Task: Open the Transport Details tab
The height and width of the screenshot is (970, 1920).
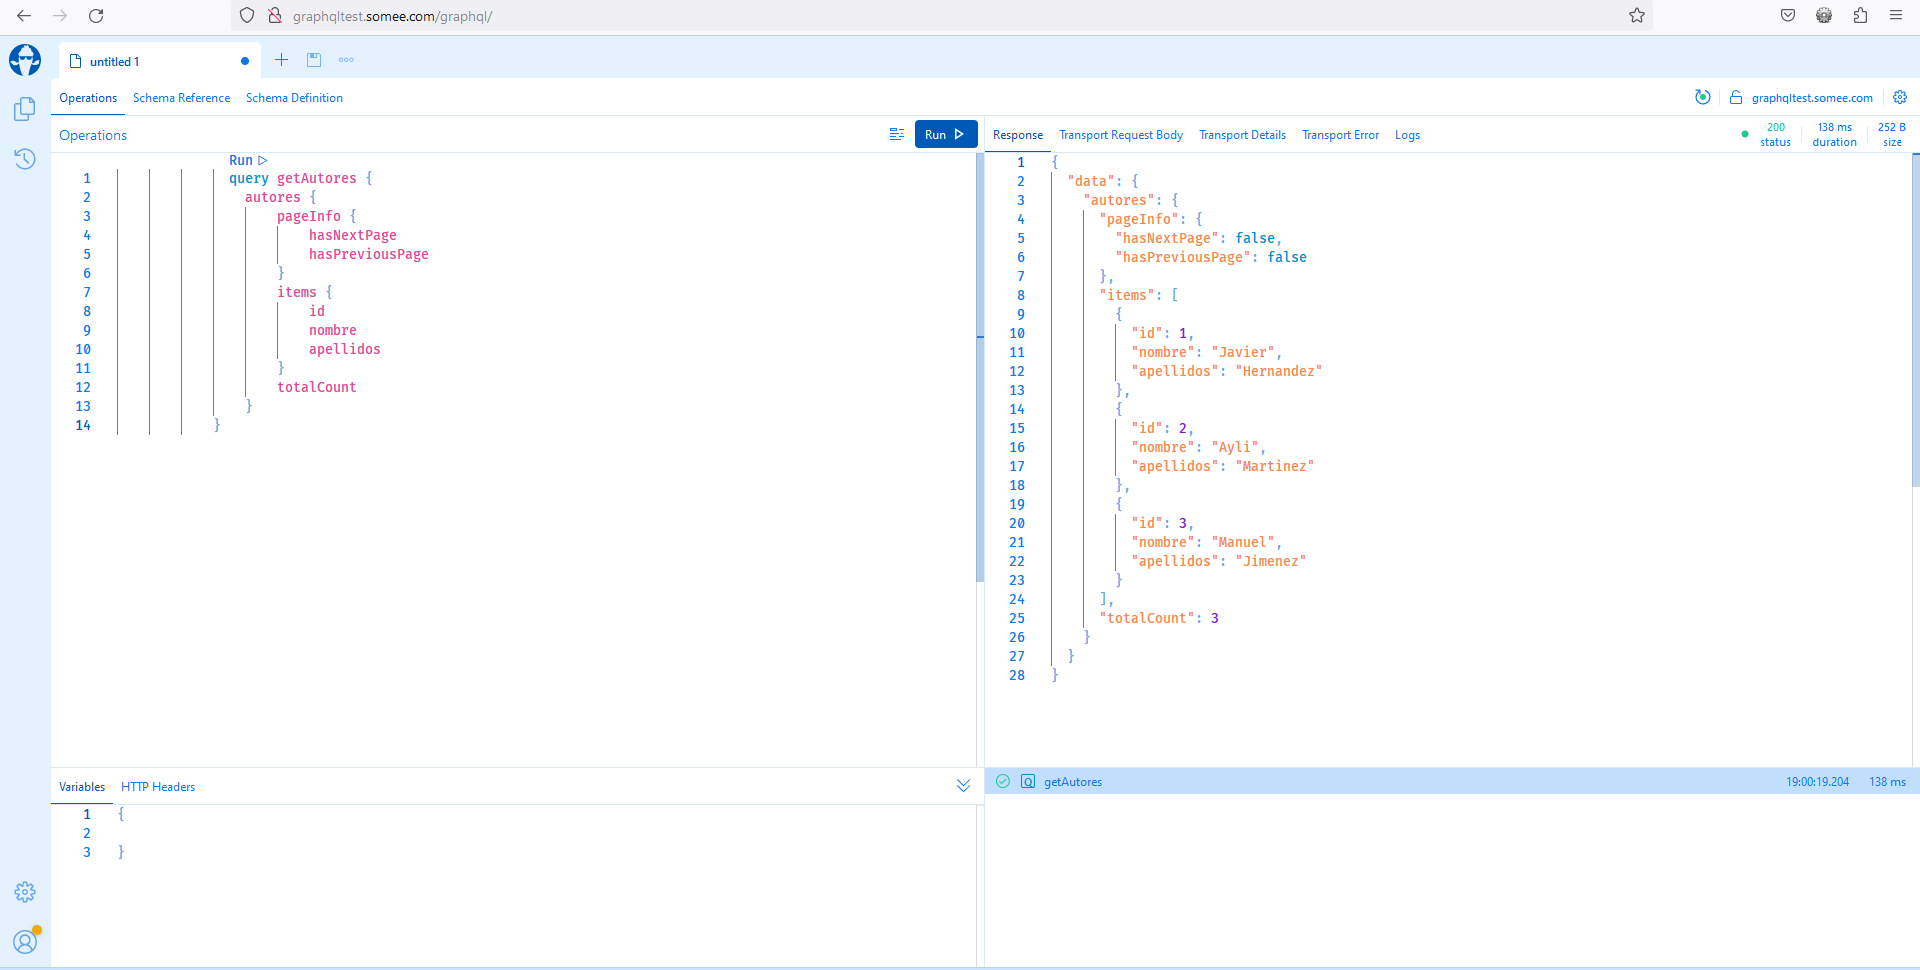Action: point(1242,135)
